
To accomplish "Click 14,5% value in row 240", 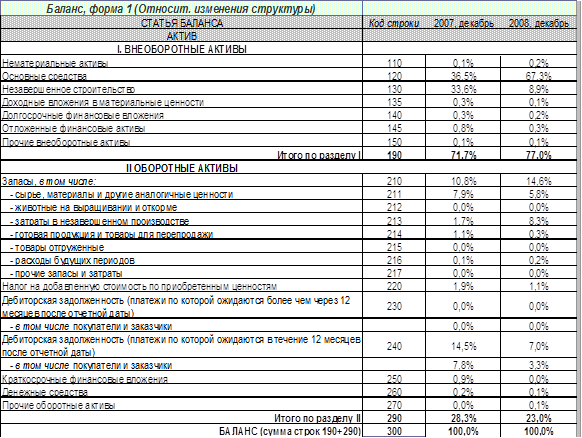I will [x=463, y=346].
